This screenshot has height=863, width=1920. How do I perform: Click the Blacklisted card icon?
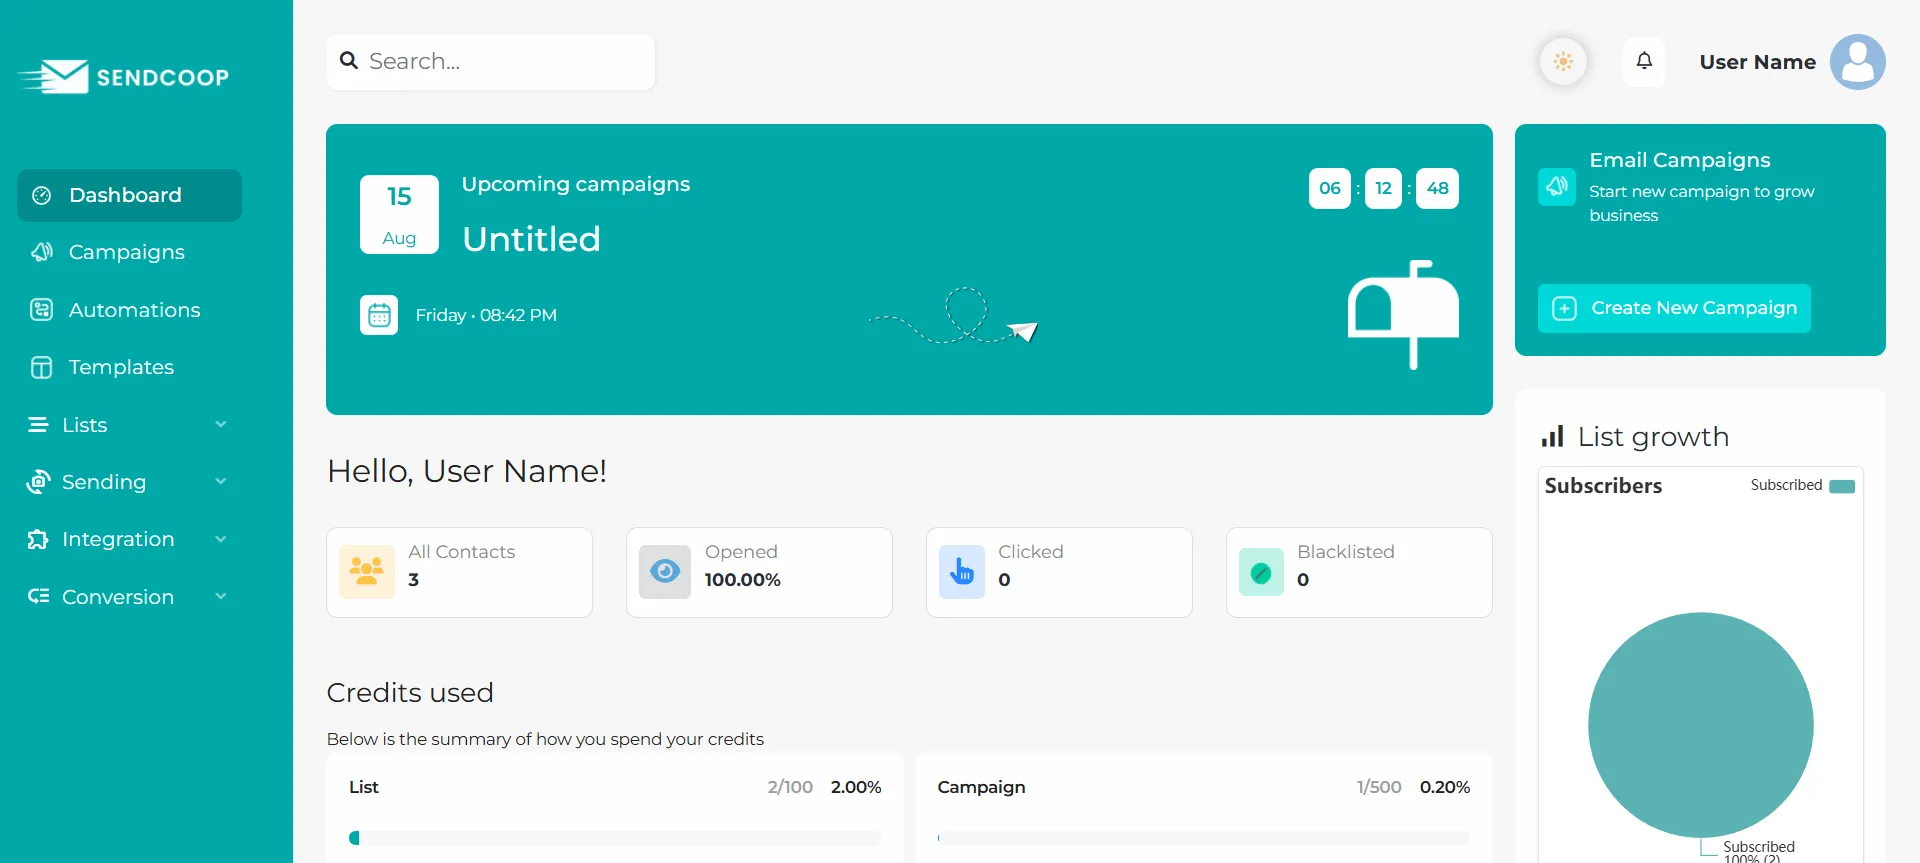coord(1261,572)
